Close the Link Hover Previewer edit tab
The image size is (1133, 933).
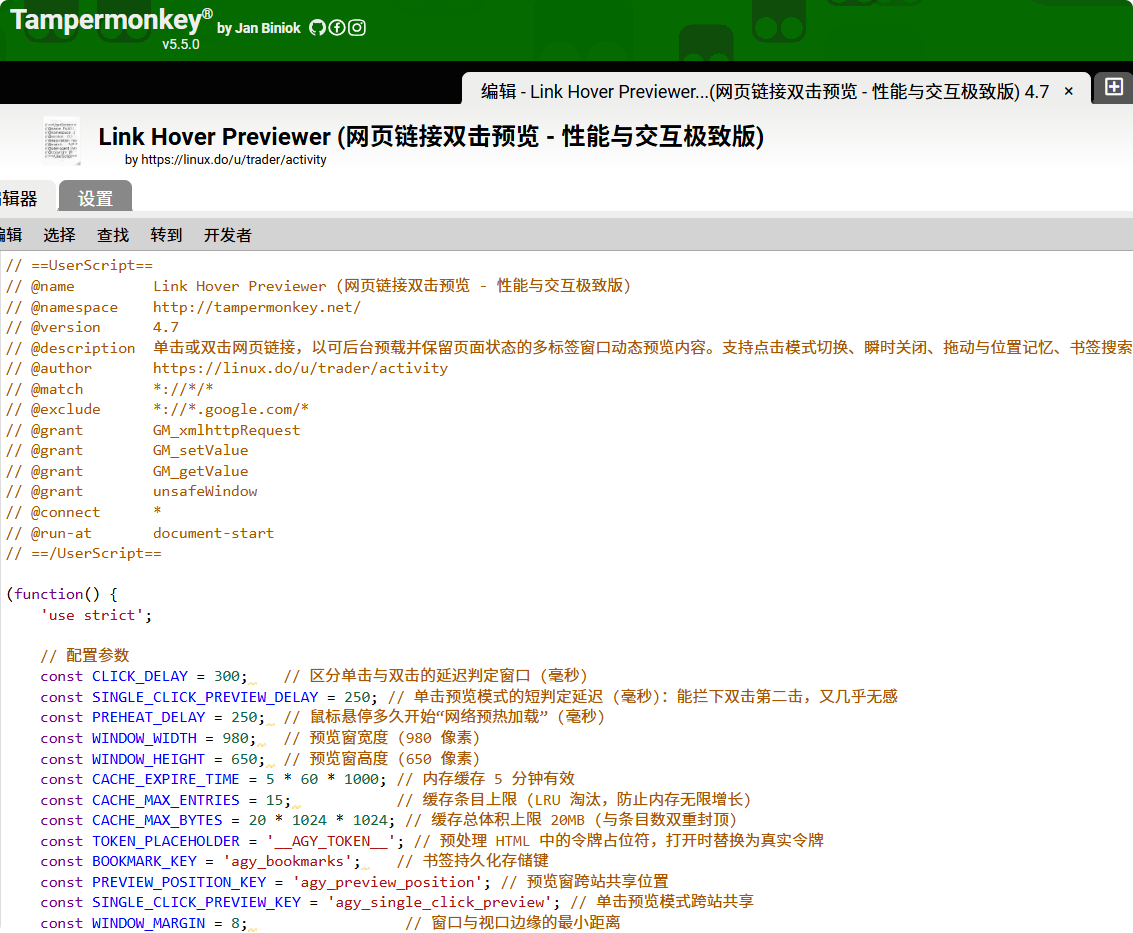coord(1069,91)
